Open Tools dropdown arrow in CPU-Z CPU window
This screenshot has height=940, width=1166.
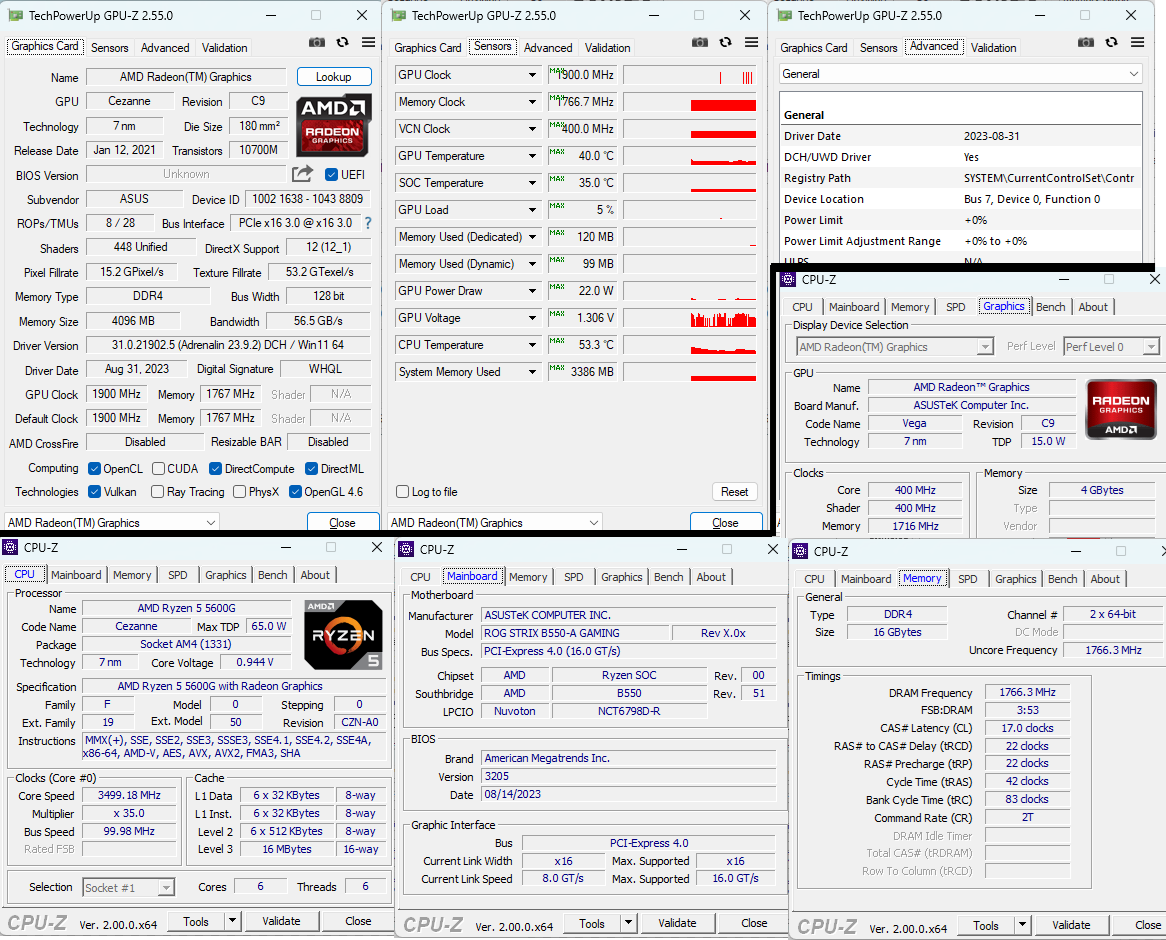[232, 921]
